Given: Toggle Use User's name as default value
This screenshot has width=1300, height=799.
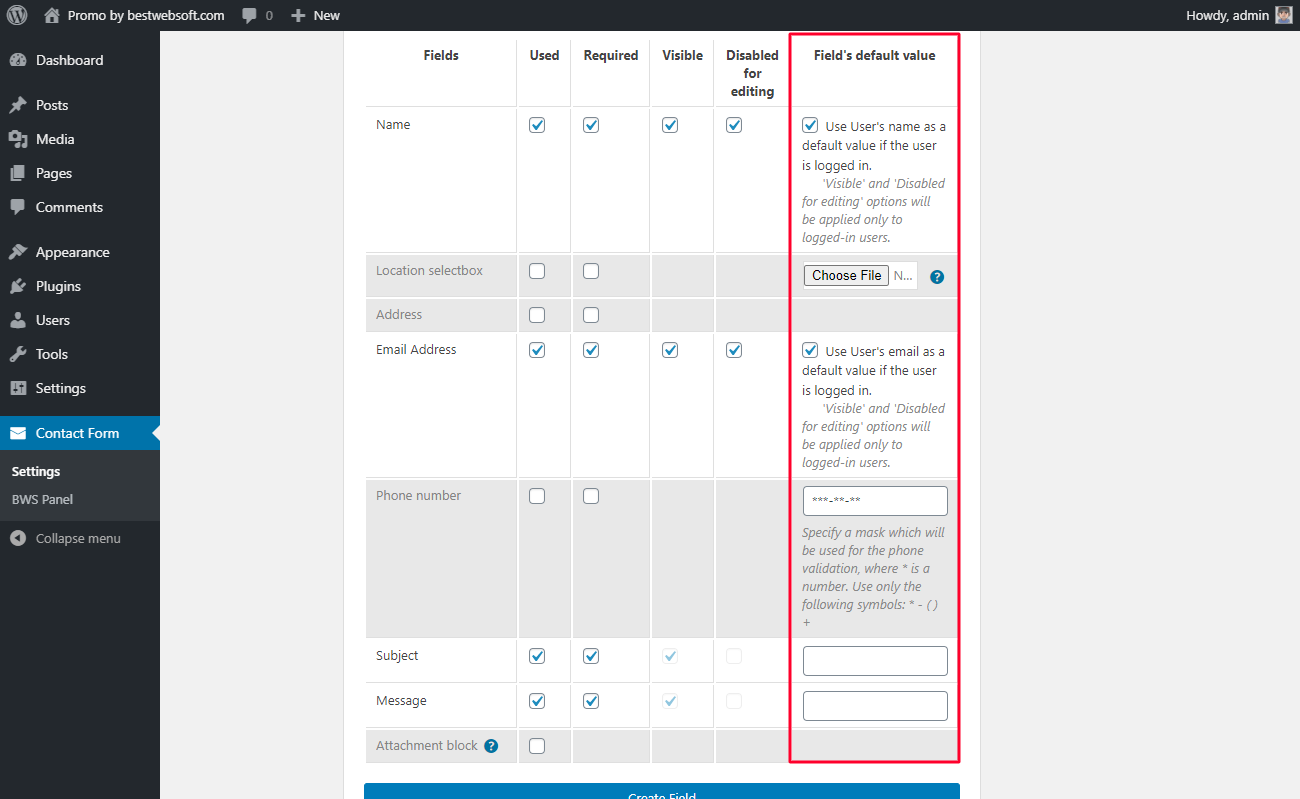Looking at the screenshot, I should pyautogui.click(x=810, y=126).
